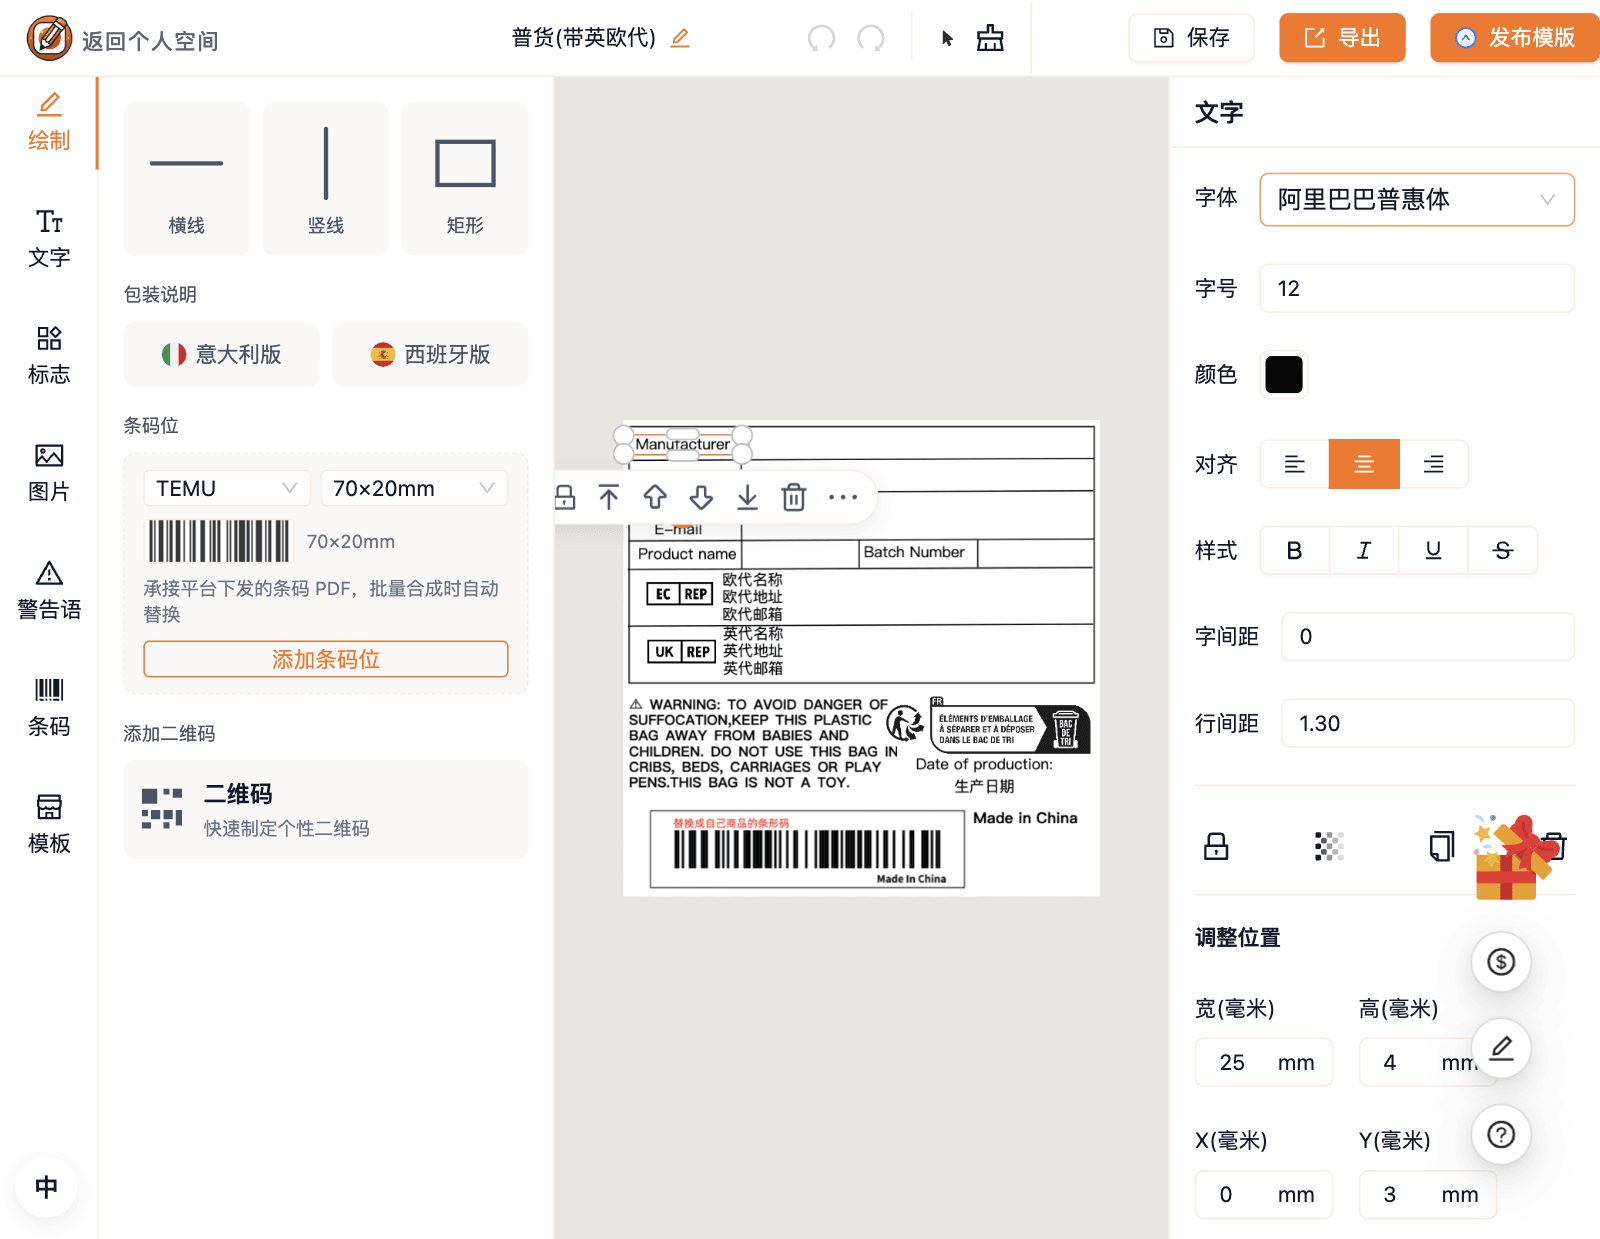Click the letter spacing input field
This screenshot has height=1239, width=1600.
click(1428, 636)
